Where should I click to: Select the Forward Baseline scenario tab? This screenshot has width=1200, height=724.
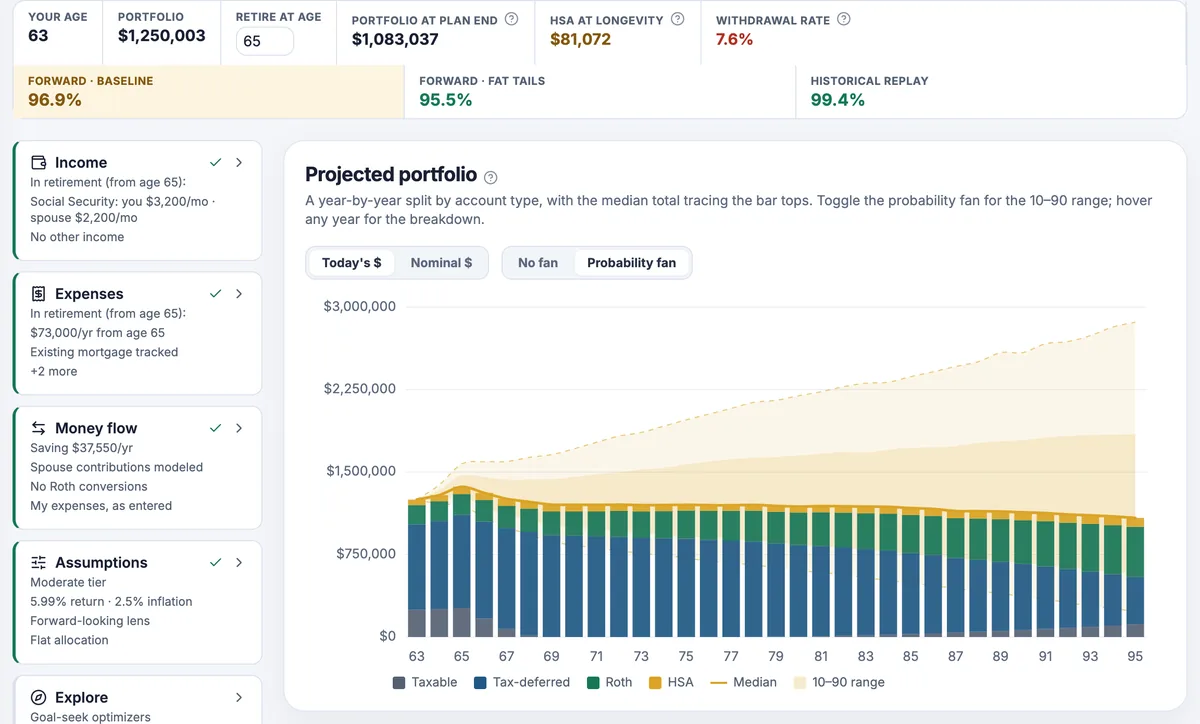(209, 92)
